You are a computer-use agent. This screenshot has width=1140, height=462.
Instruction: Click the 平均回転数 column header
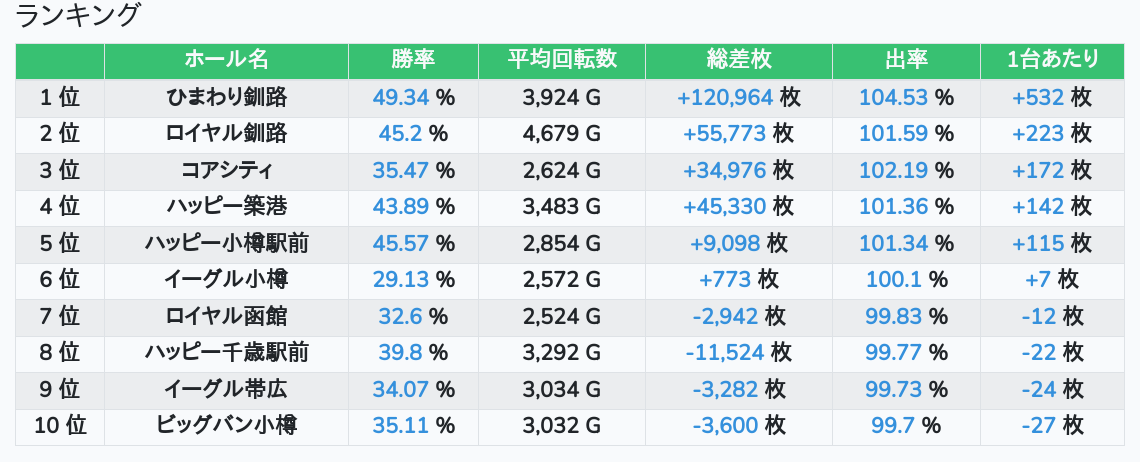(561, 60)
